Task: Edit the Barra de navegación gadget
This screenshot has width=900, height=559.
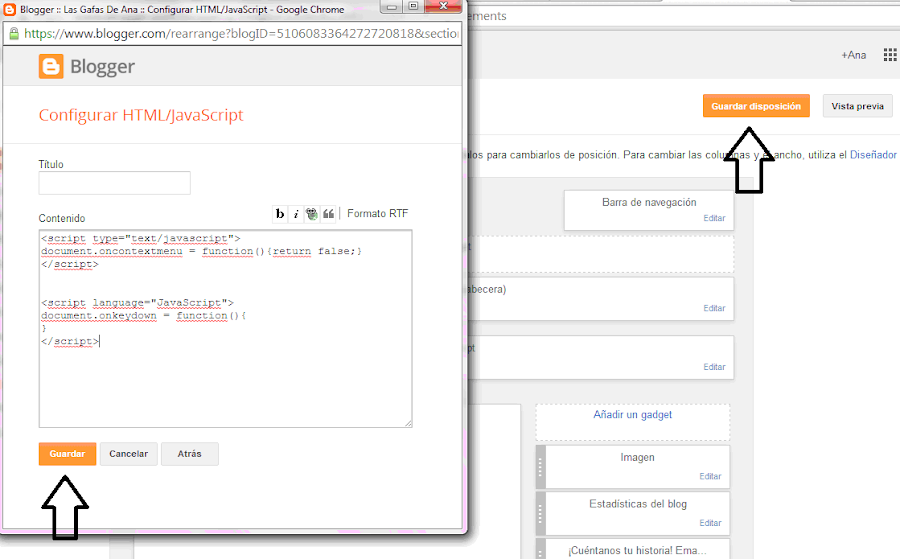Action: [714, 218]
